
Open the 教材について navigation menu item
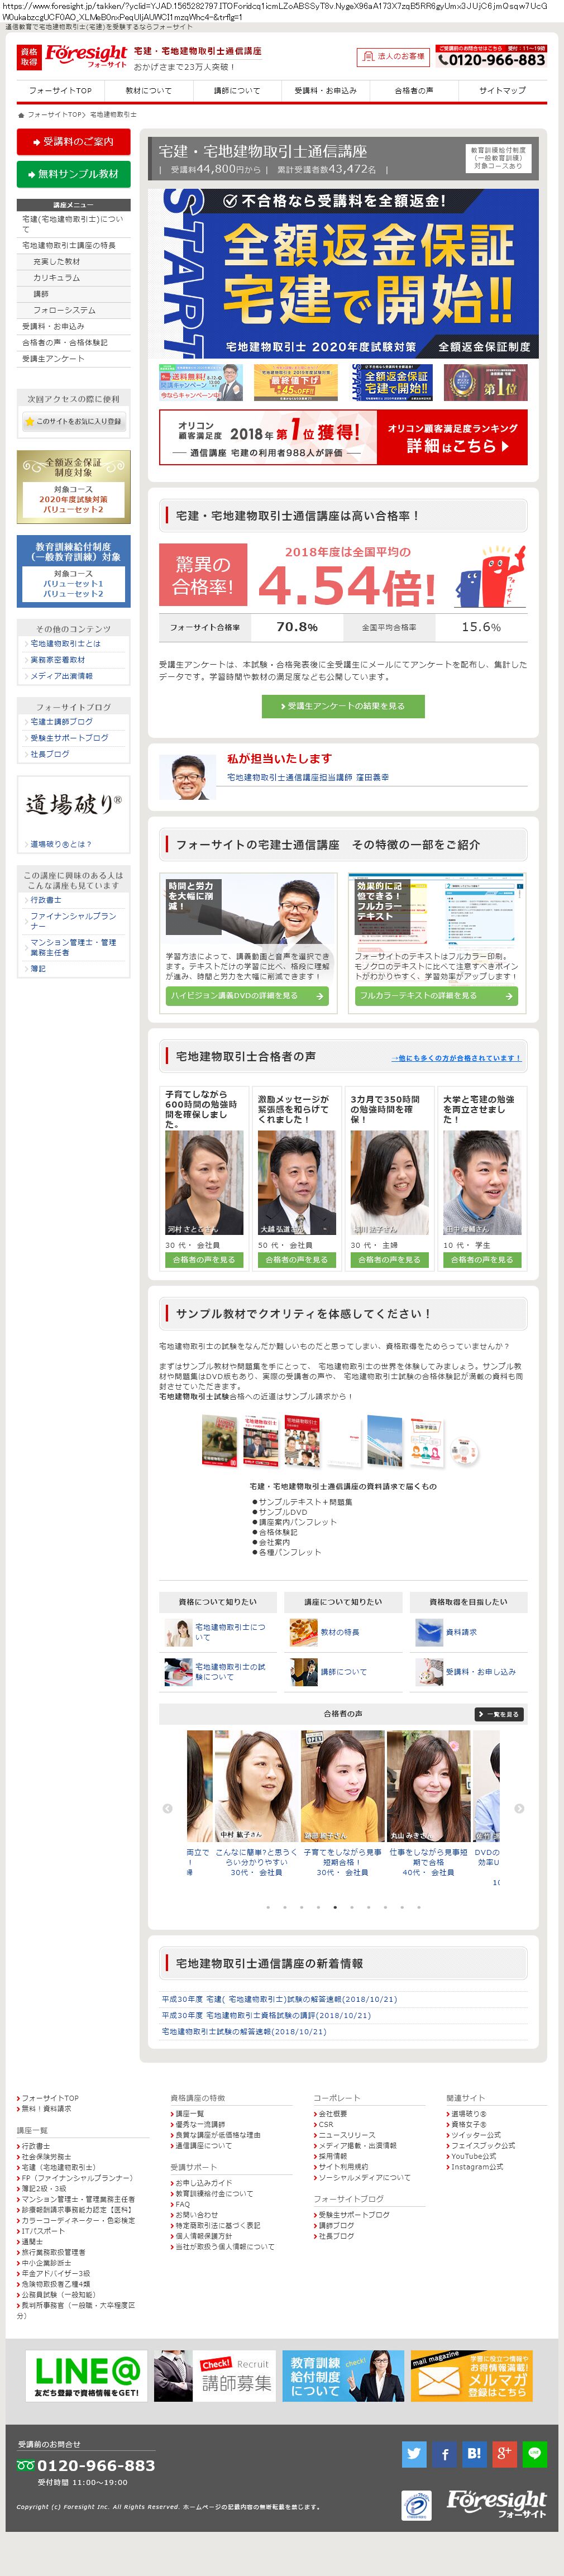(148, 90)
